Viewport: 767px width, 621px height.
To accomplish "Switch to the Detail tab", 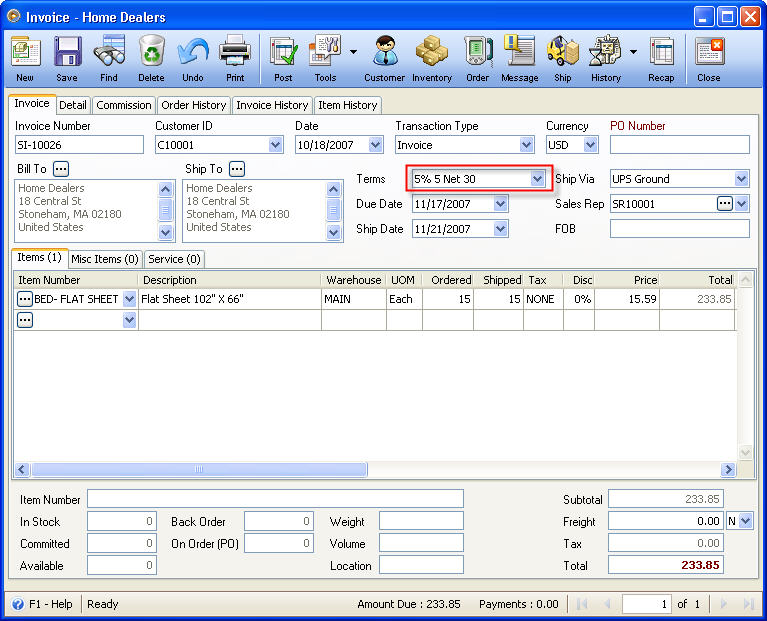I will click(73, 105).
